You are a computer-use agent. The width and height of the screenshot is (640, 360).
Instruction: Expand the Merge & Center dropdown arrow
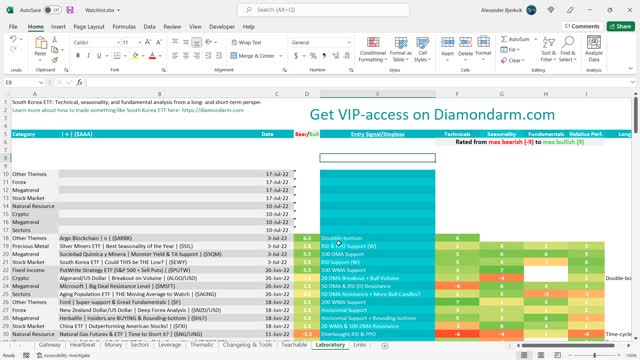coord(281,56)
